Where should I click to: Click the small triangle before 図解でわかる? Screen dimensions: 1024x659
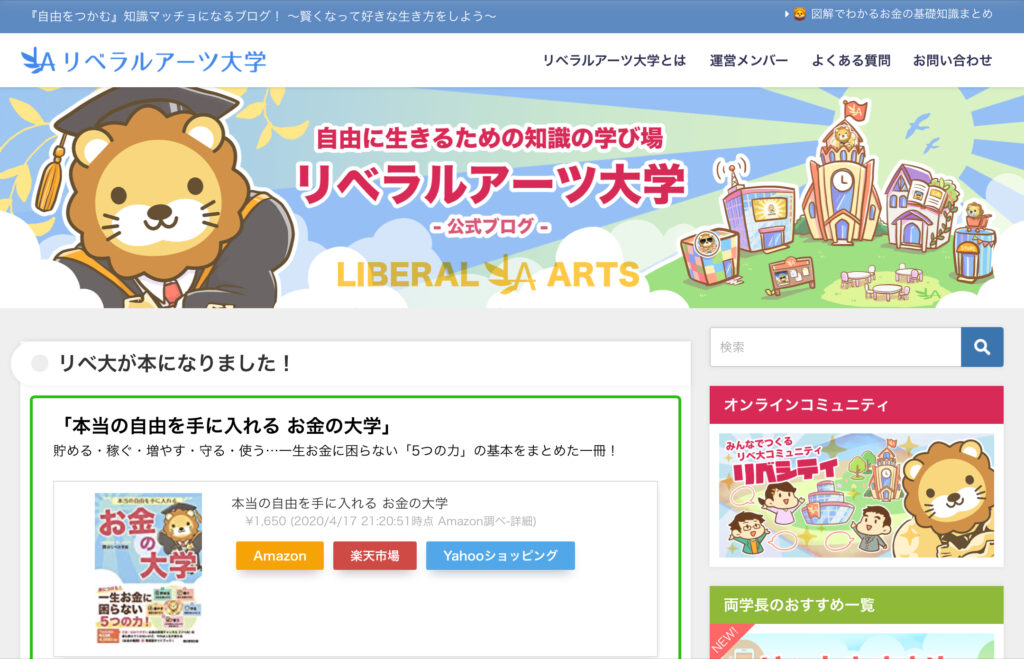coord(786,14)
